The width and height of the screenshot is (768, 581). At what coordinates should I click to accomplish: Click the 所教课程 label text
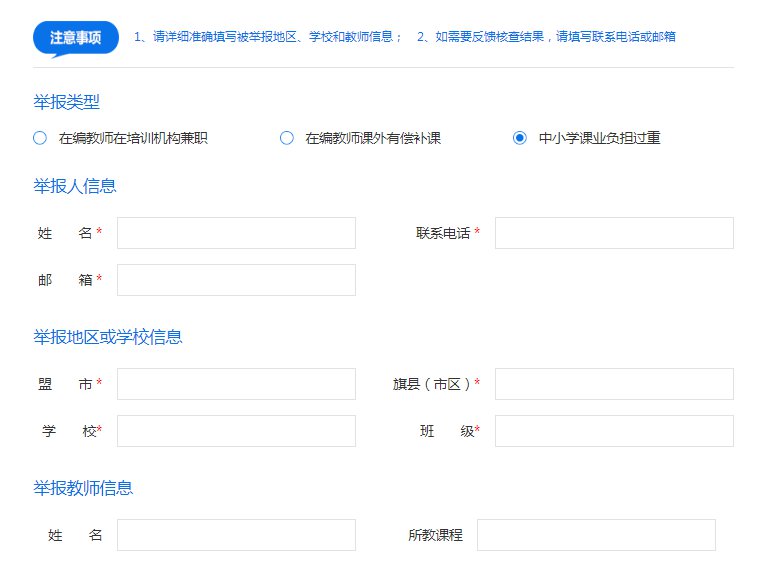pyautogui.click(x=435, y=535)
